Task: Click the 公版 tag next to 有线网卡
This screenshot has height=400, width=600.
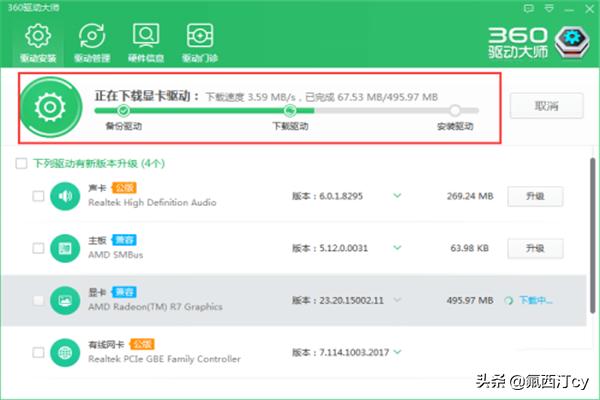Action: pos(142,344)
